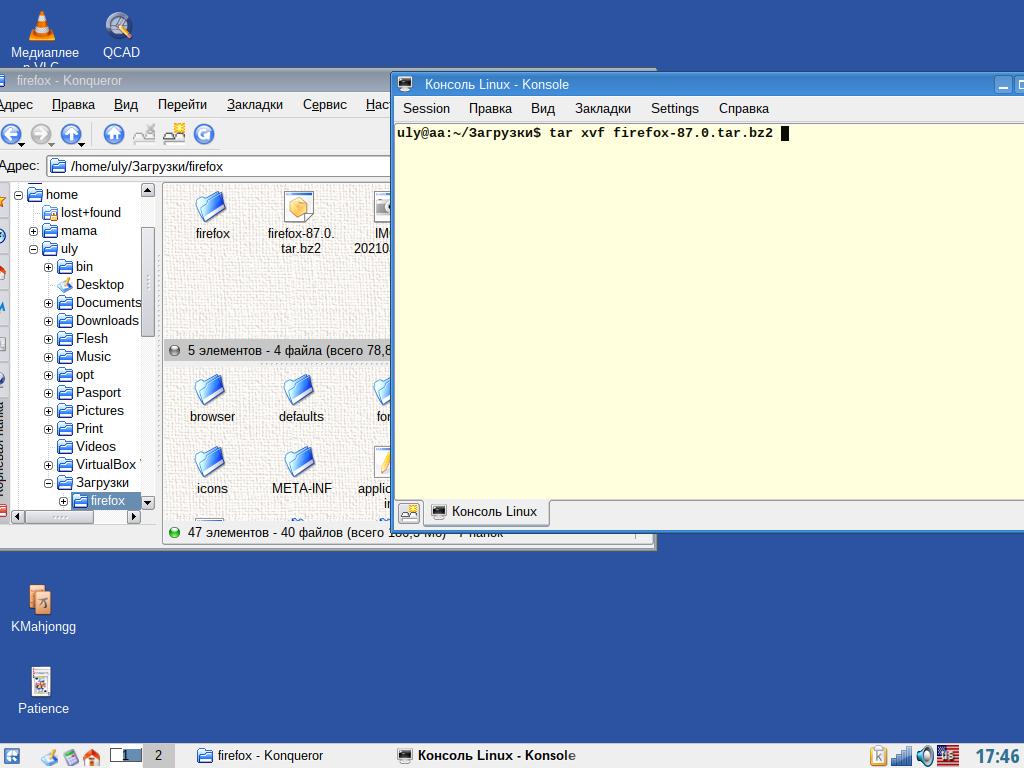Open the K menu start button

12,756
